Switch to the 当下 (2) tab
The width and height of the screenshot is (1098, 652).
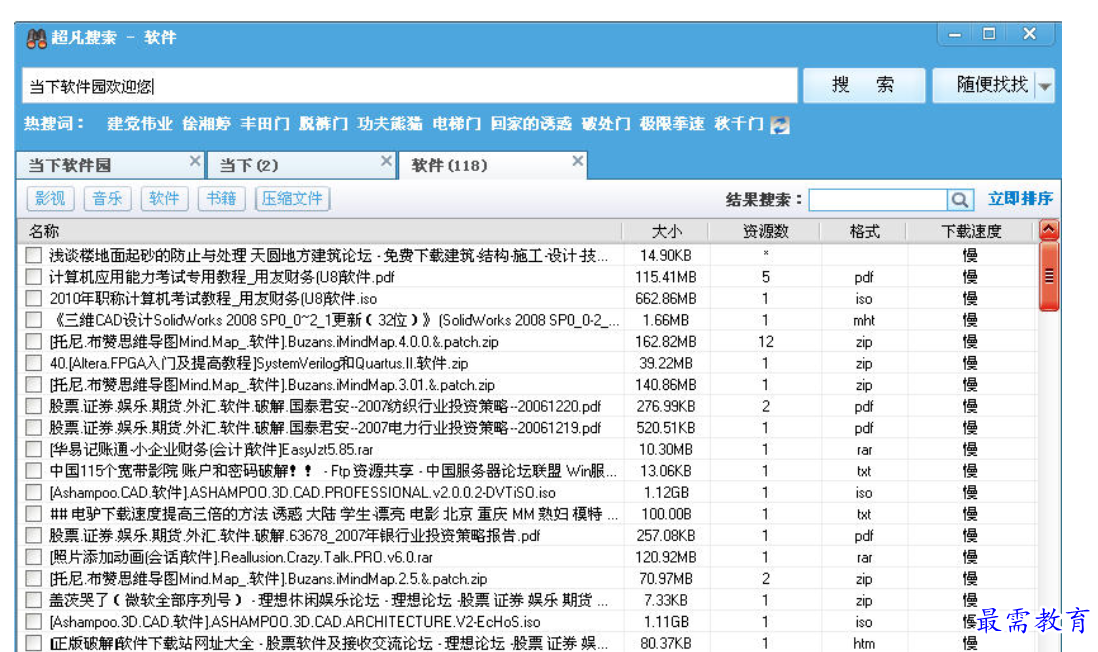point(302,165)
